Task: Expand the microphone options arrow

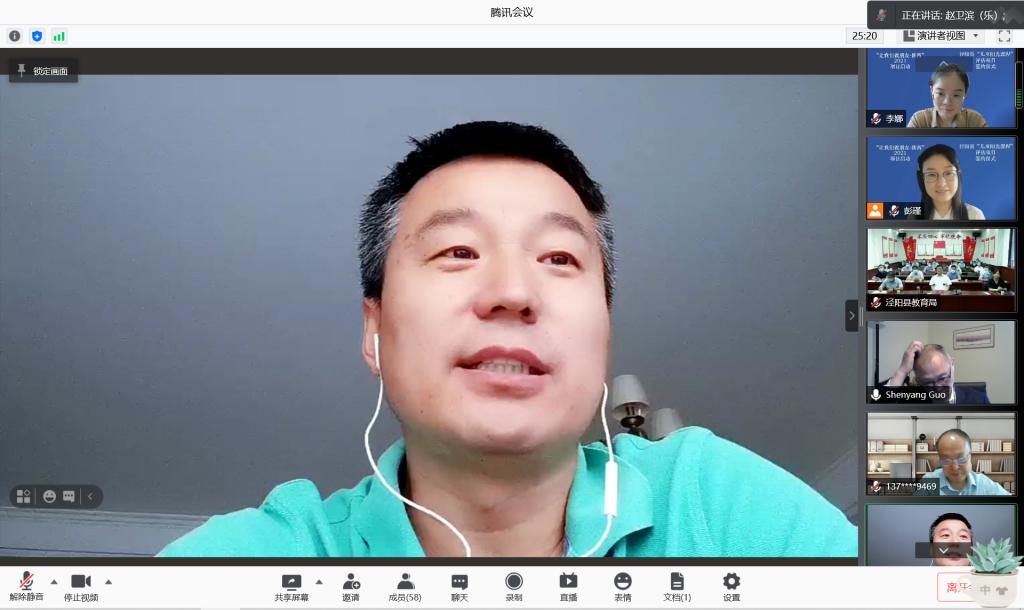Action: 54,581
